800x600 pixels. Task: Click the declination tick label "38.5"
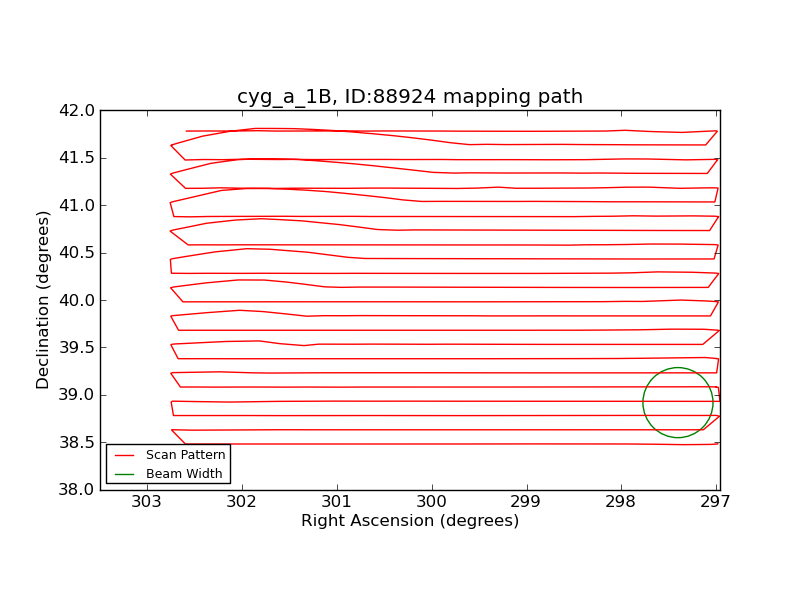(x=77, y=443)
